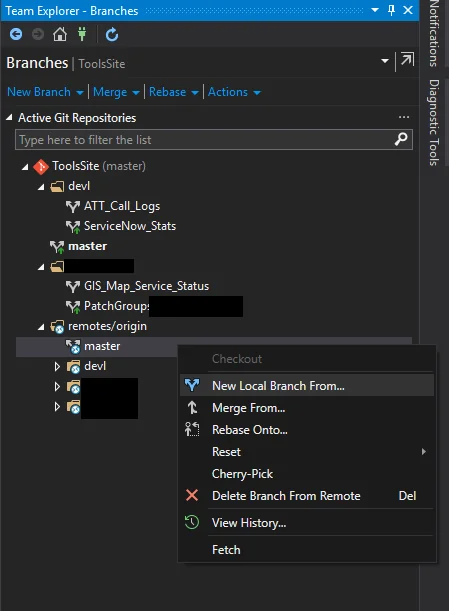This screenshot has width=449, height=611.
Task: Toggle the pin icon on Team Explorer
Action: 392,10
